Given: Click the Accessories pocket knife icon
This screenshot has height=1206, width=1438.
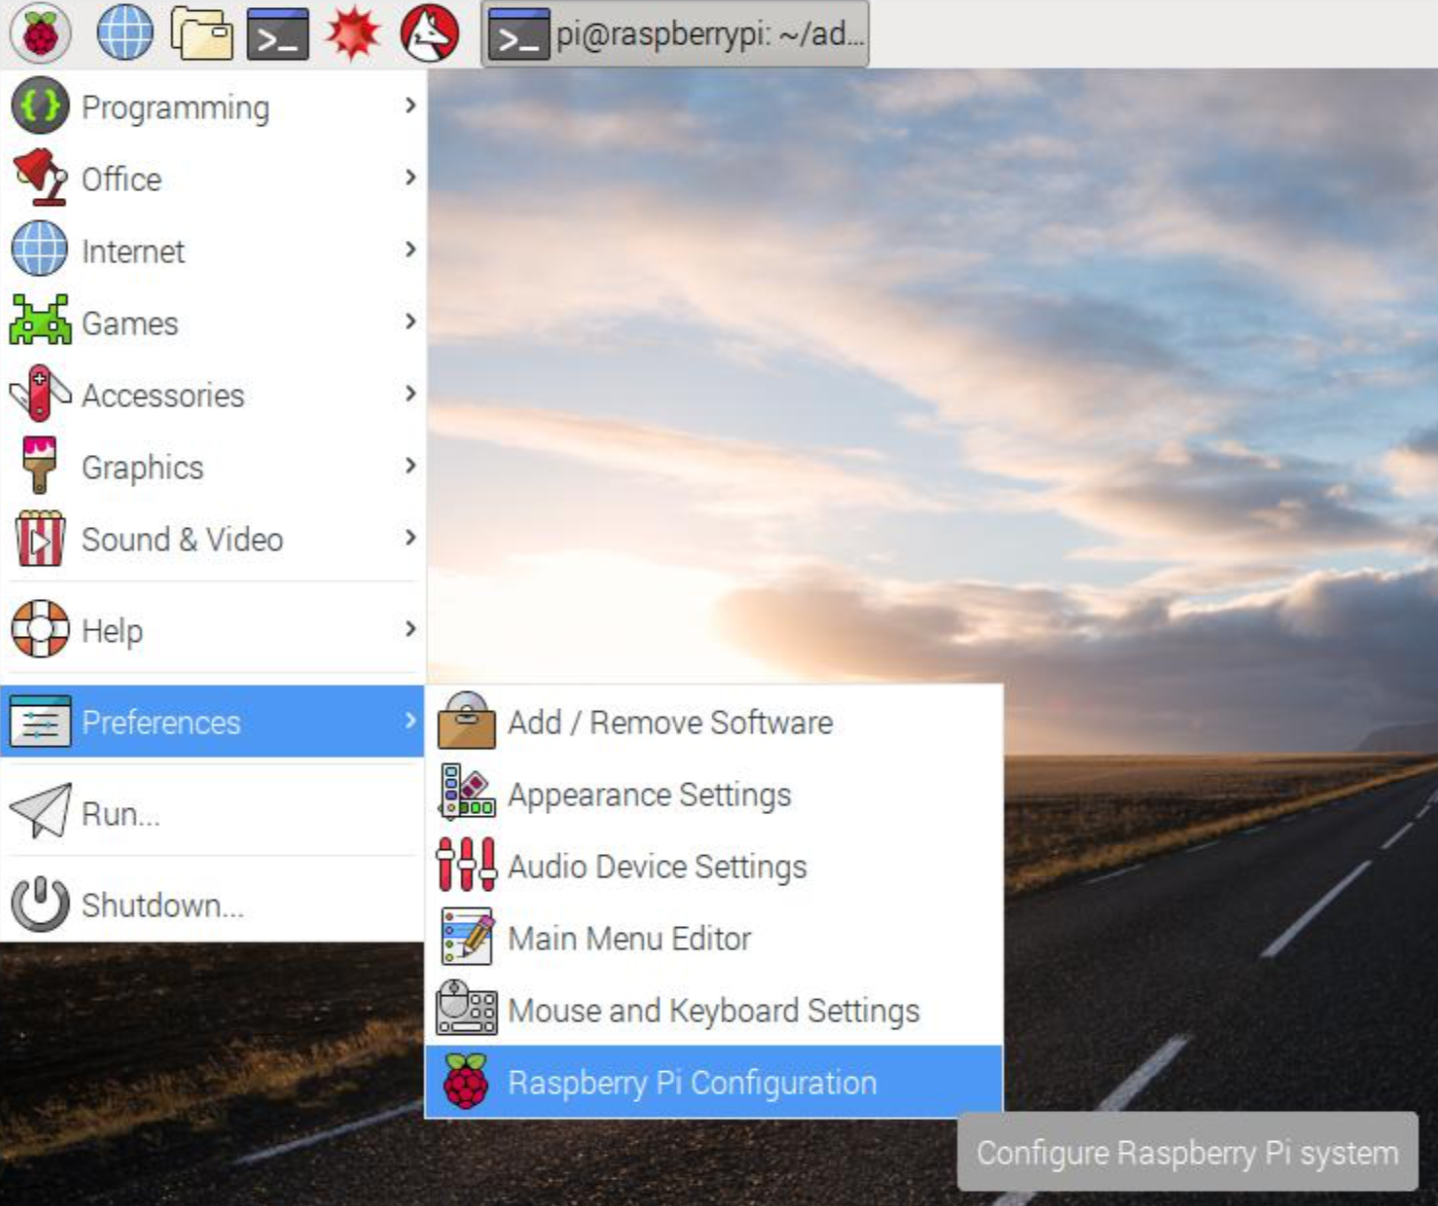Looking at the screenshot, I should (40, 393).
